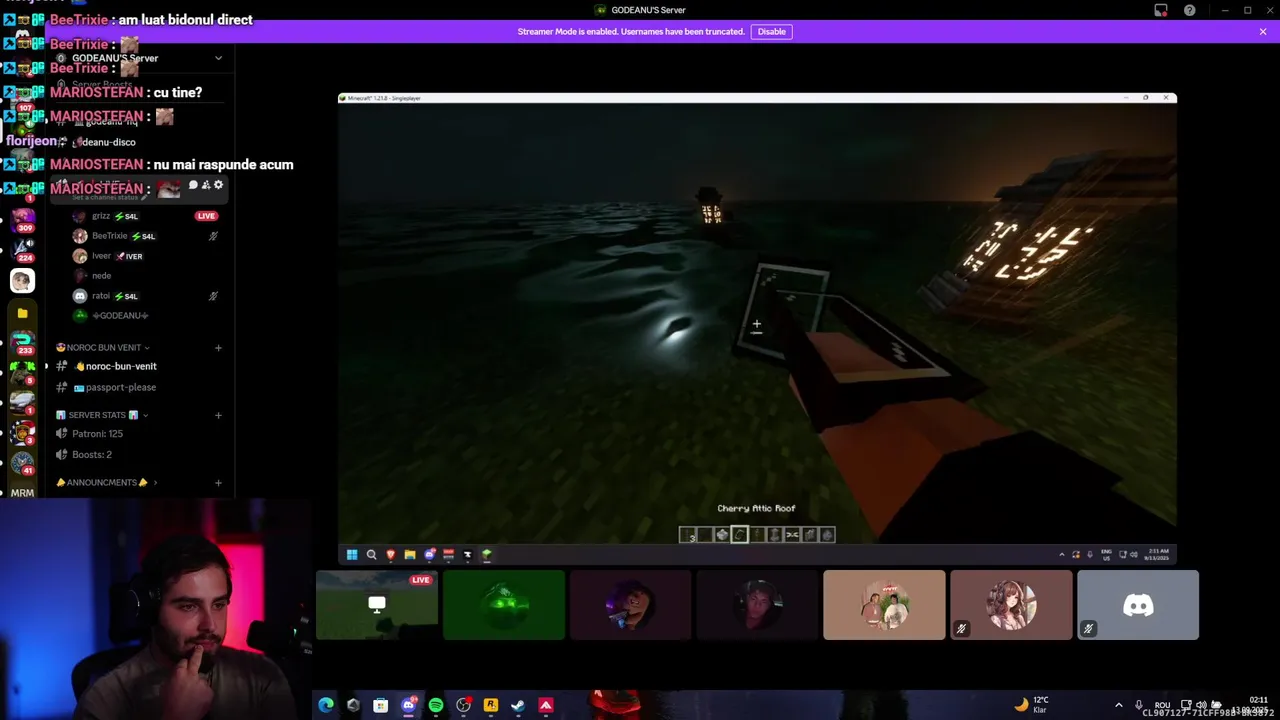Create channel in SERVER STATS category
Screen dimensions: 1280x720
point(218,415)
